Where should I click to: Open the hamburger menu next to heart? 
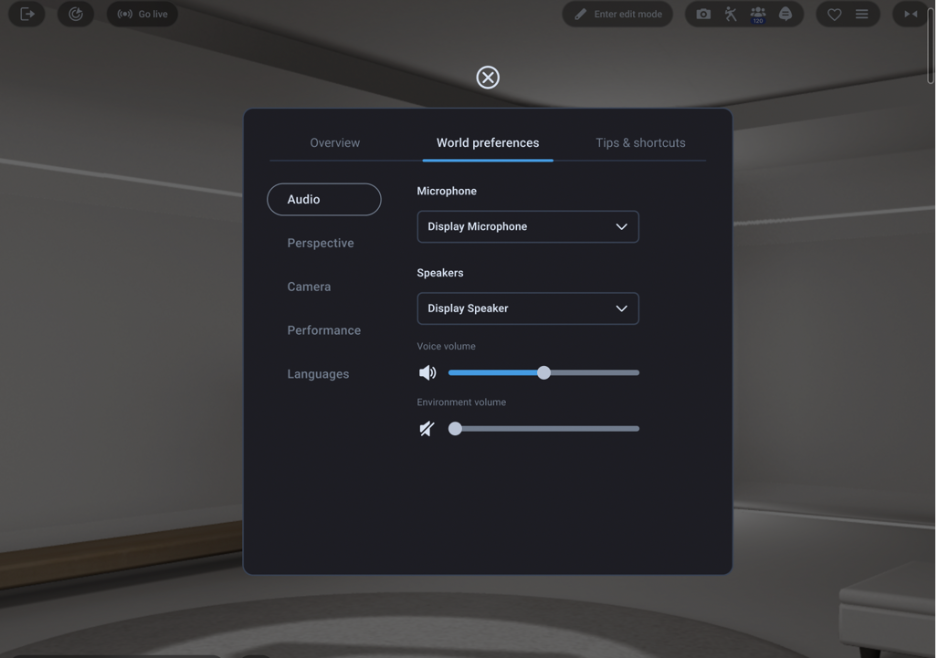click(859, 14)
